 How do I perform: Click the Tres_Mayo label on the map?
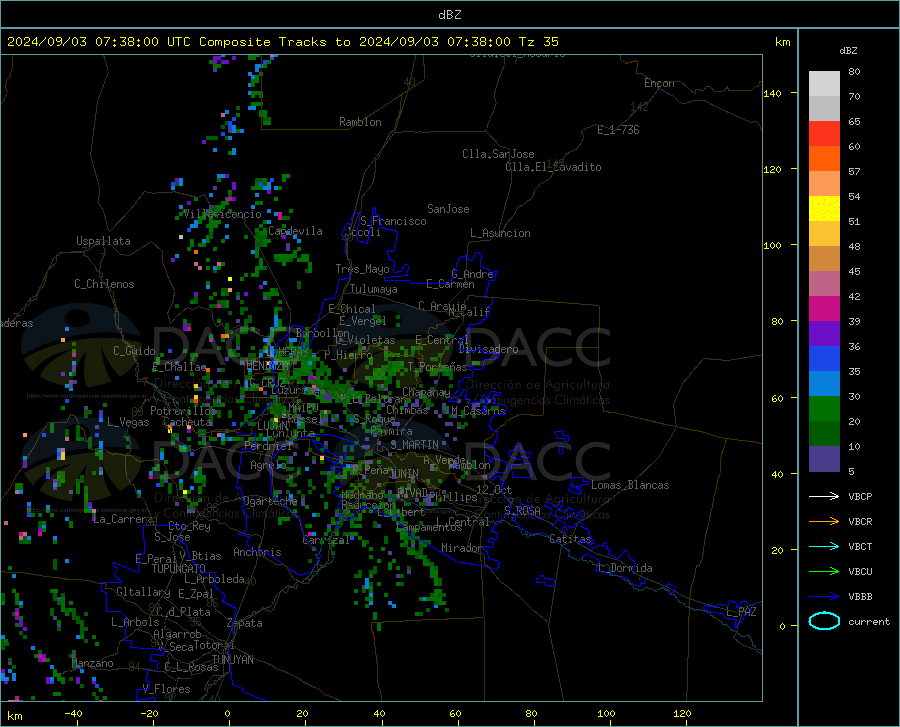[x=362, y=269]
